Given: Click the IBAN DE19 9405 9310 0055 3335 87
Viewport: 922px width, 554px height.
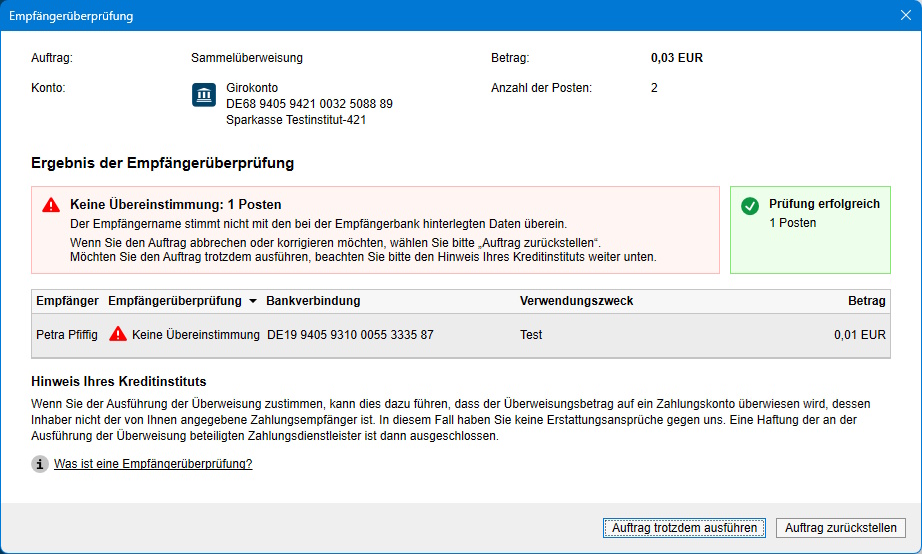Looking at the screenshot, I should (350, 335).
